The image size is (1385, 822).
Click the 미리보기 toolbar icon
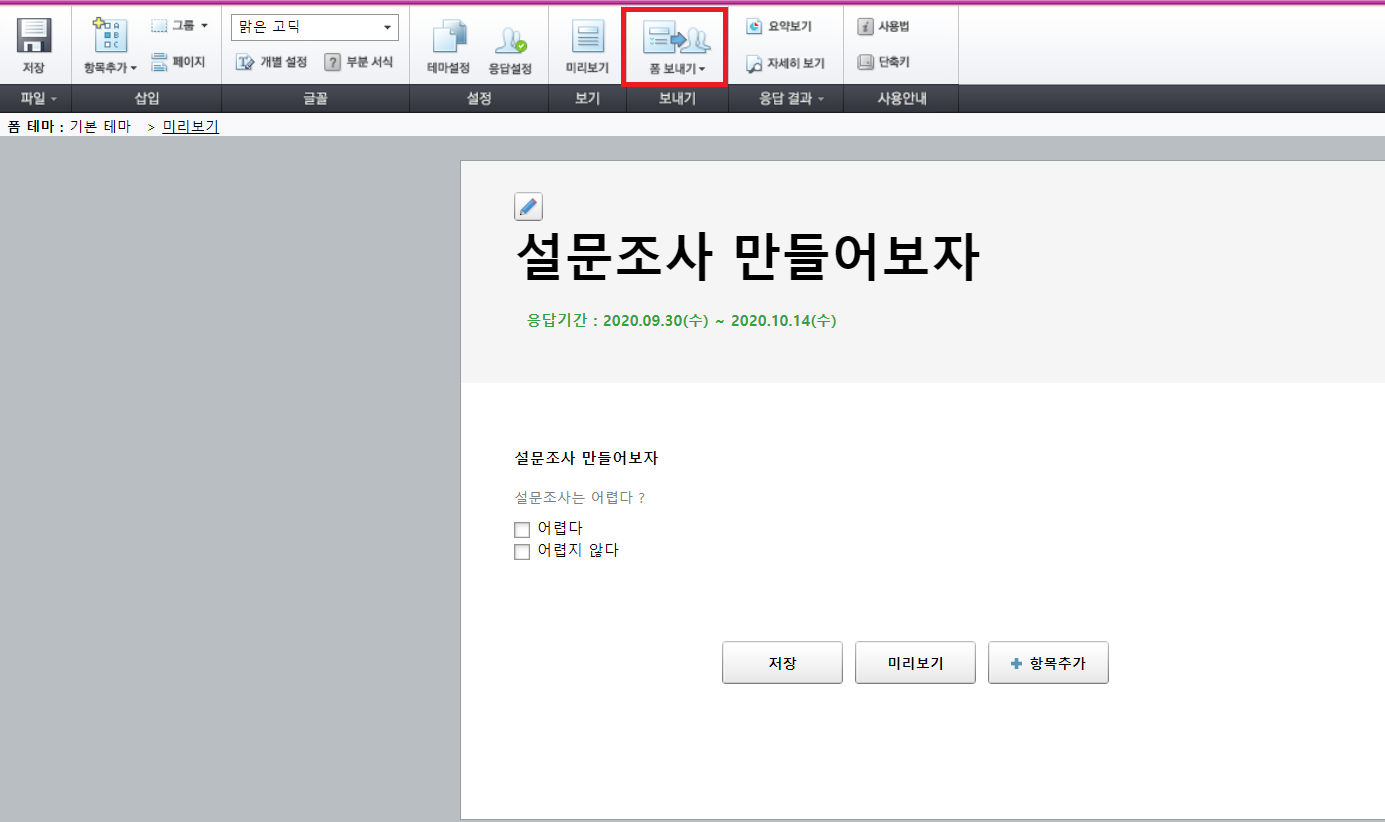coord(587,48)
